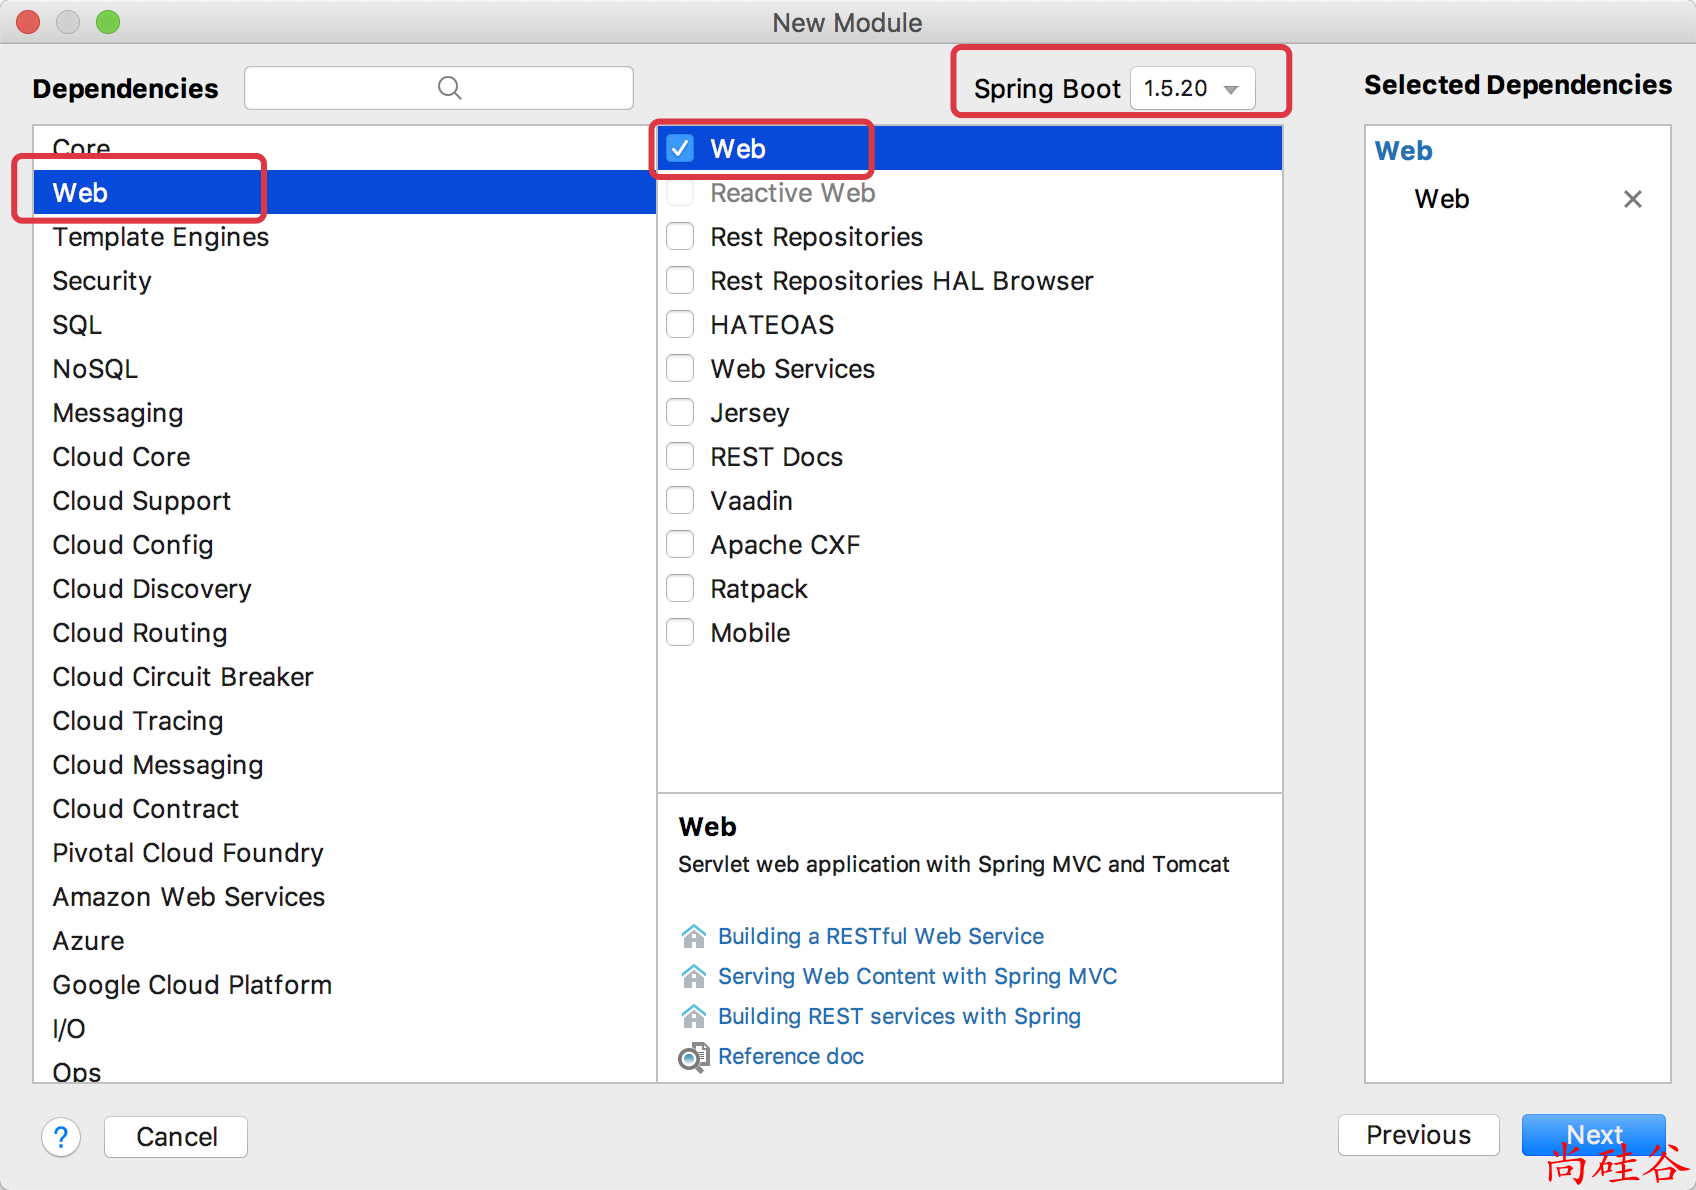The height and width of the screenshot is (1190, 1696).
Task: Open Building a RESTful Web Service link
Action: 880,936
